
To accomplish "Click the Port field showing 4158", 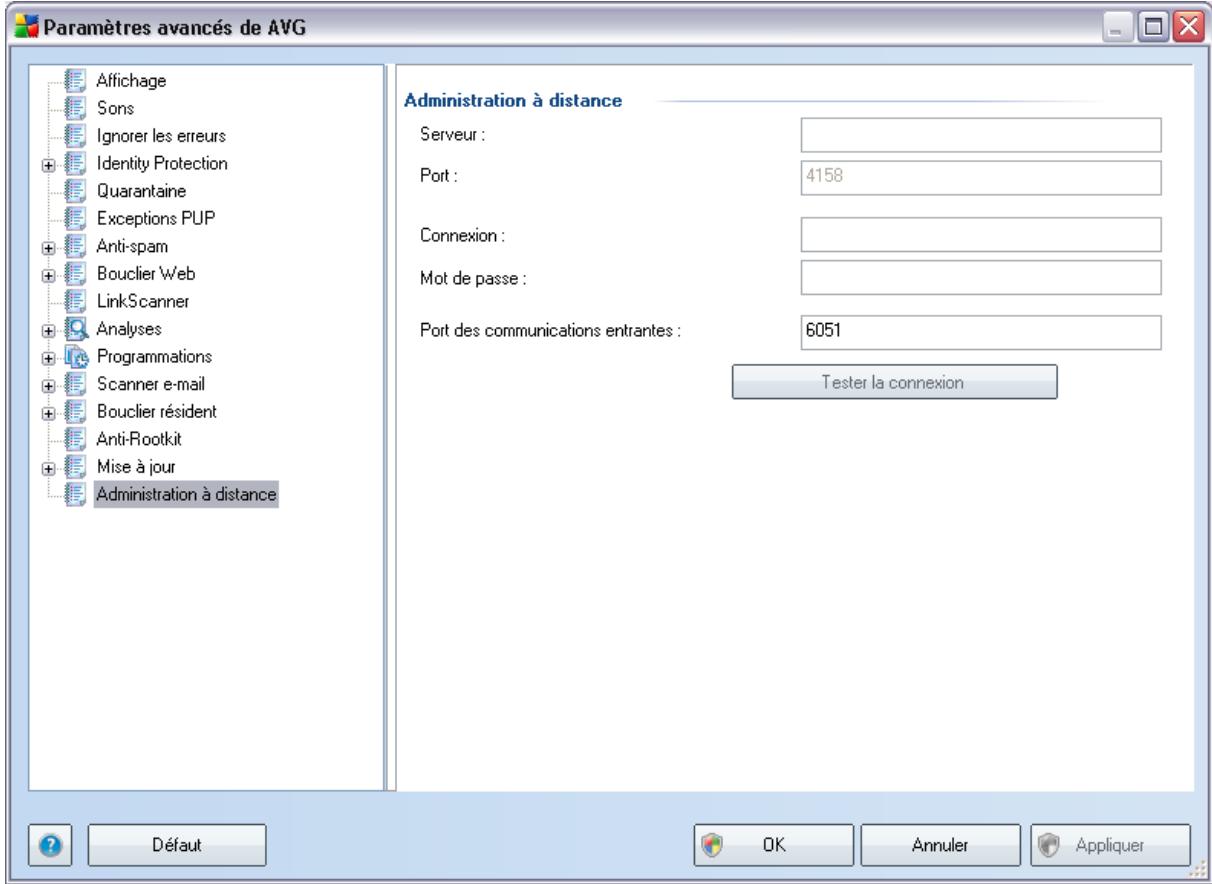I will coord(980,177).
